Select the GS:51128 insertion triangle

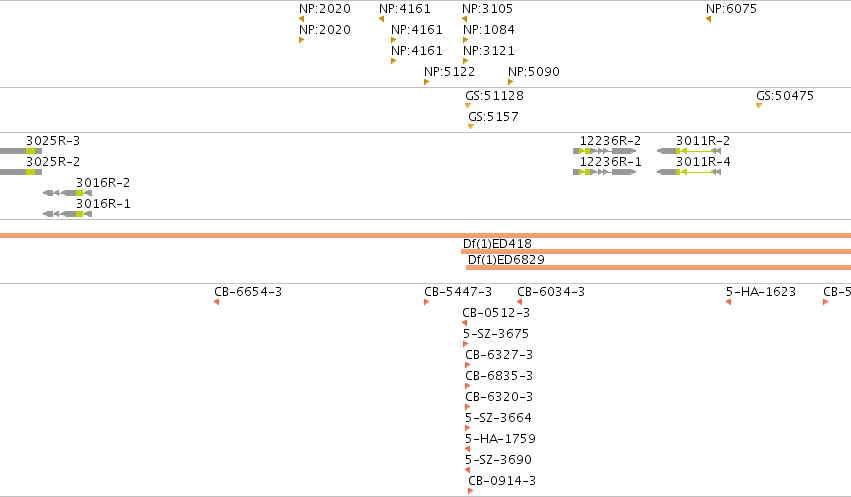[468, 106]
